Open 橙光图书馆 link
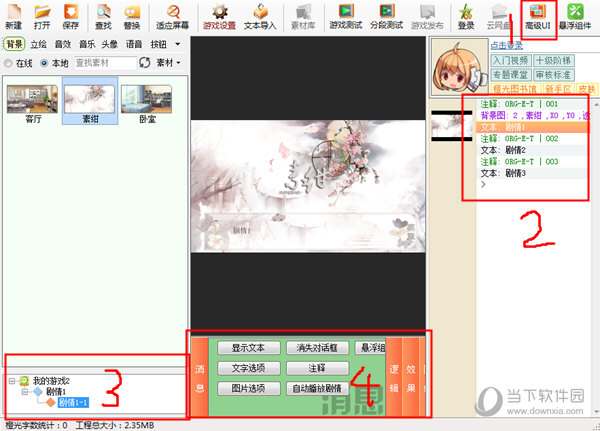 (515, 89)
